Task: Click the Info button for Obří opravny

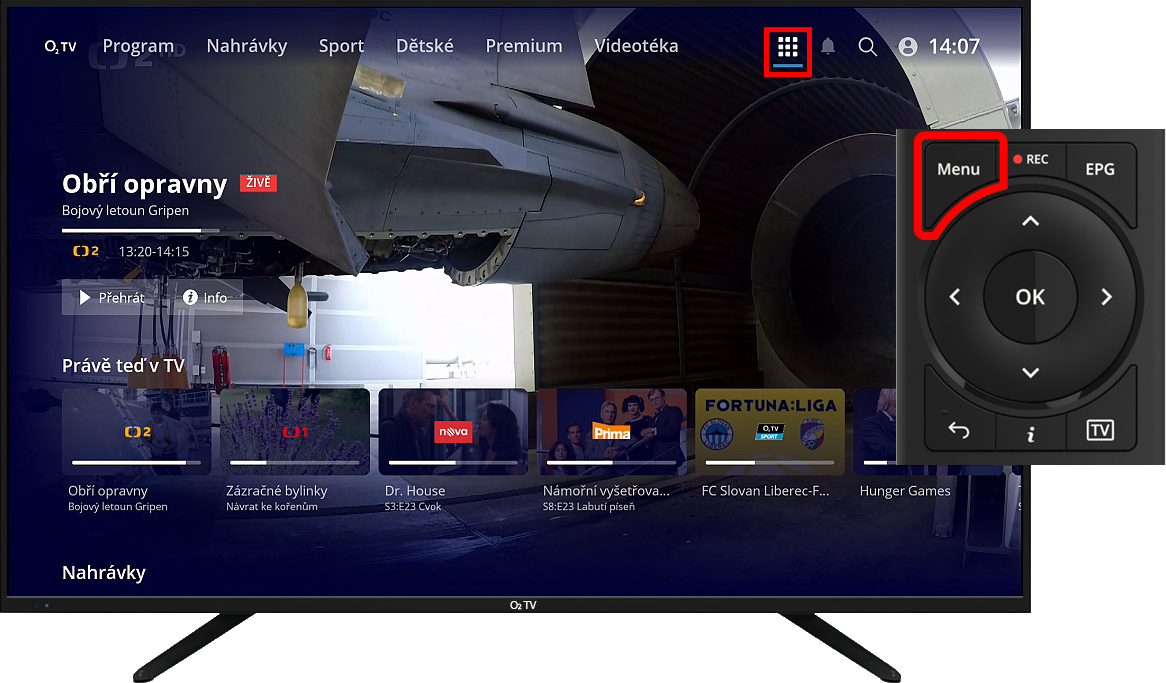Action: 204,298
